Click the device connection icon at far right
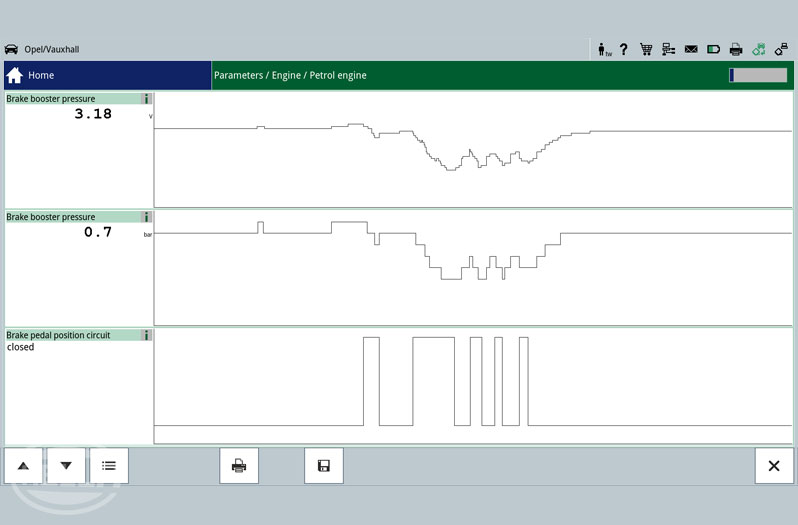Image resolution: width=798 pixels, height=525 pixels. [781, 49]
